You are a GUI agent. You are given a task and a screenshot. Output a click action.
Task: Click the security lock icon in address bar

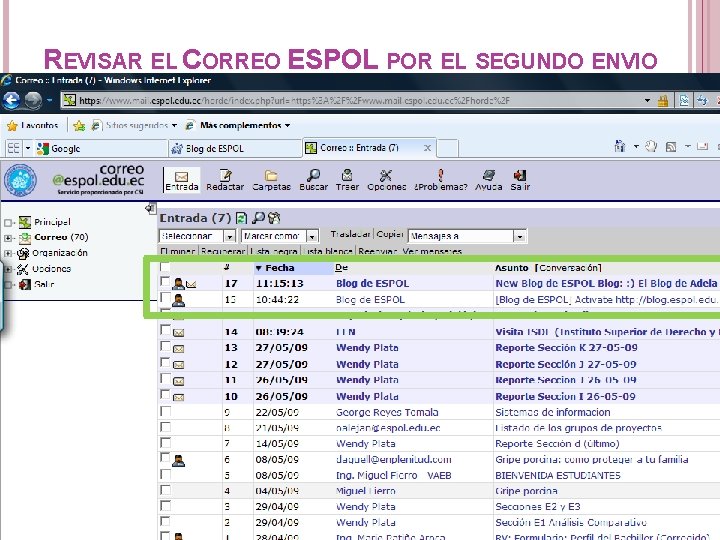coord(663,101)
